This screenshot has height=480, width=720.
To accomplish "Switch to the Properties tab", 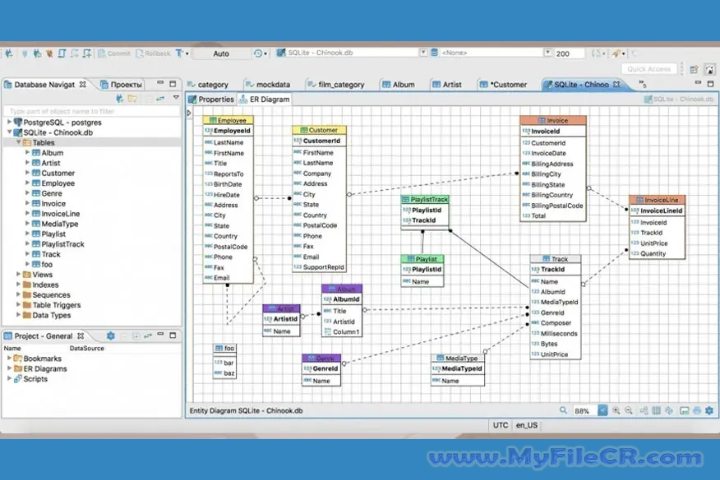I will point(211,100).
